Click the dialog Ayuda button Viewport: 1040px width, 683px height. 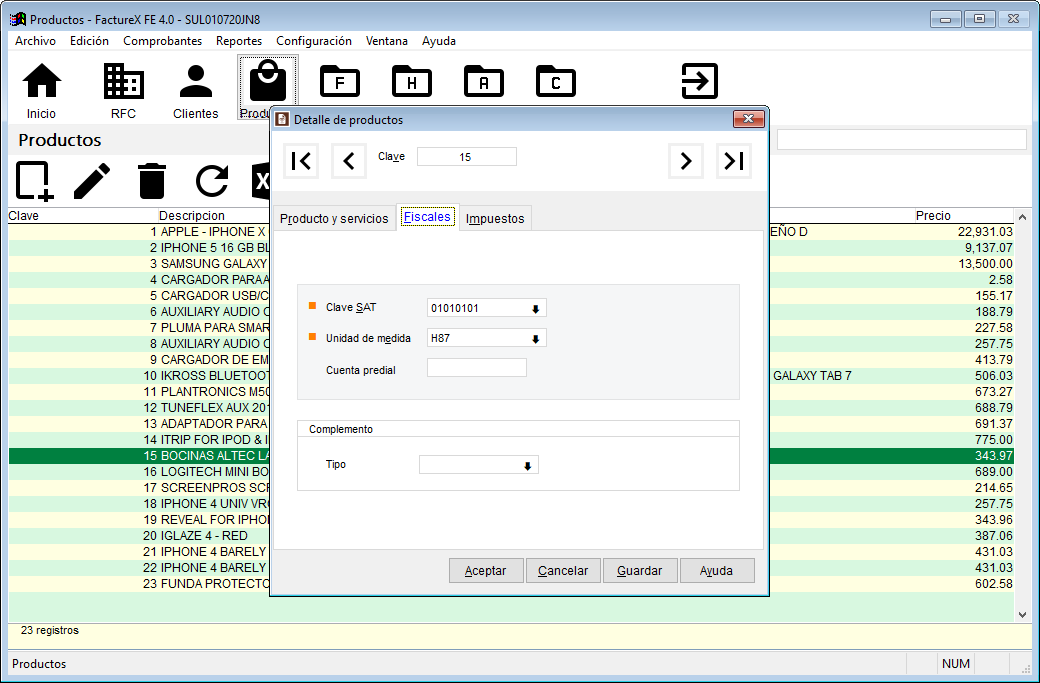(716, 570)
